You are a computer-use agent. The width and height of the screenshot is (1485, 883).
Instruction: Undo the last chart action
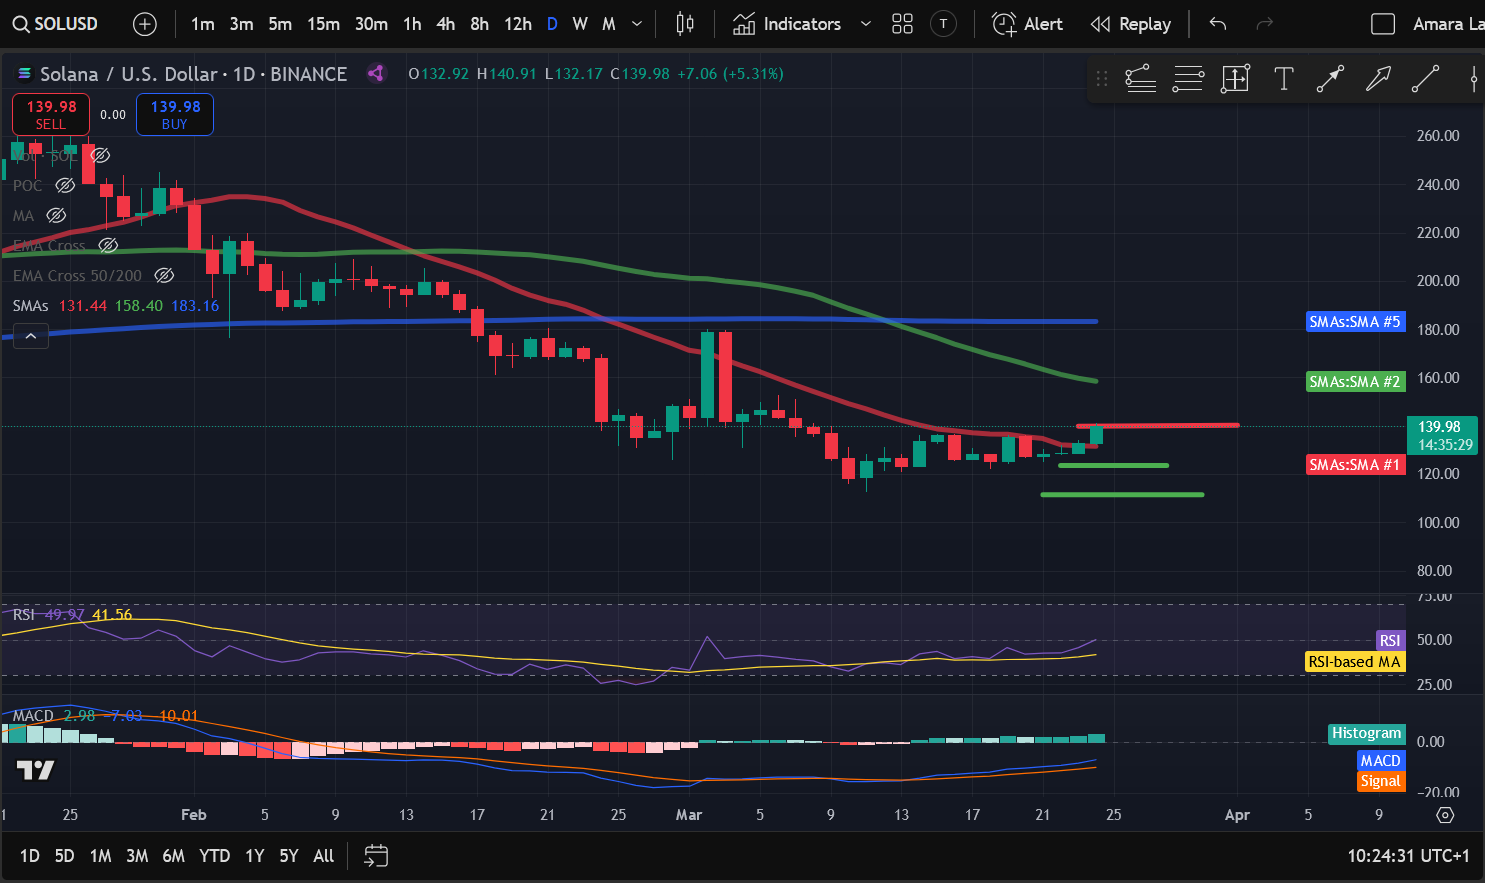tap(1217, 24)
